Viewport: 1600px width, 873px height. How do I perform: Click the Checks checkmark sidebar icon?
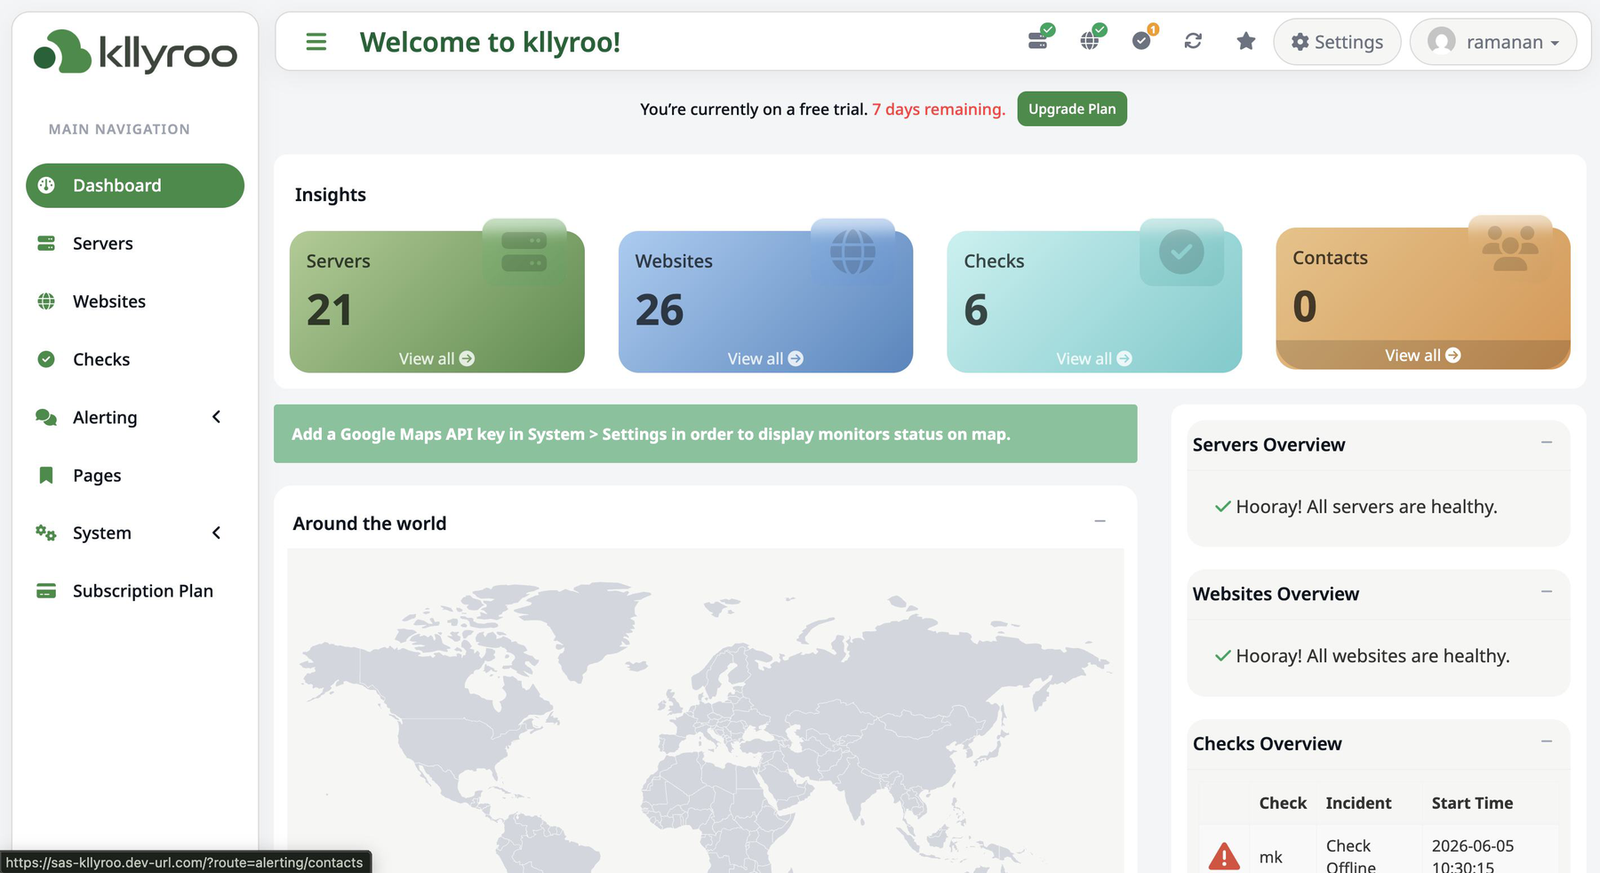click(x=46, y=359)
